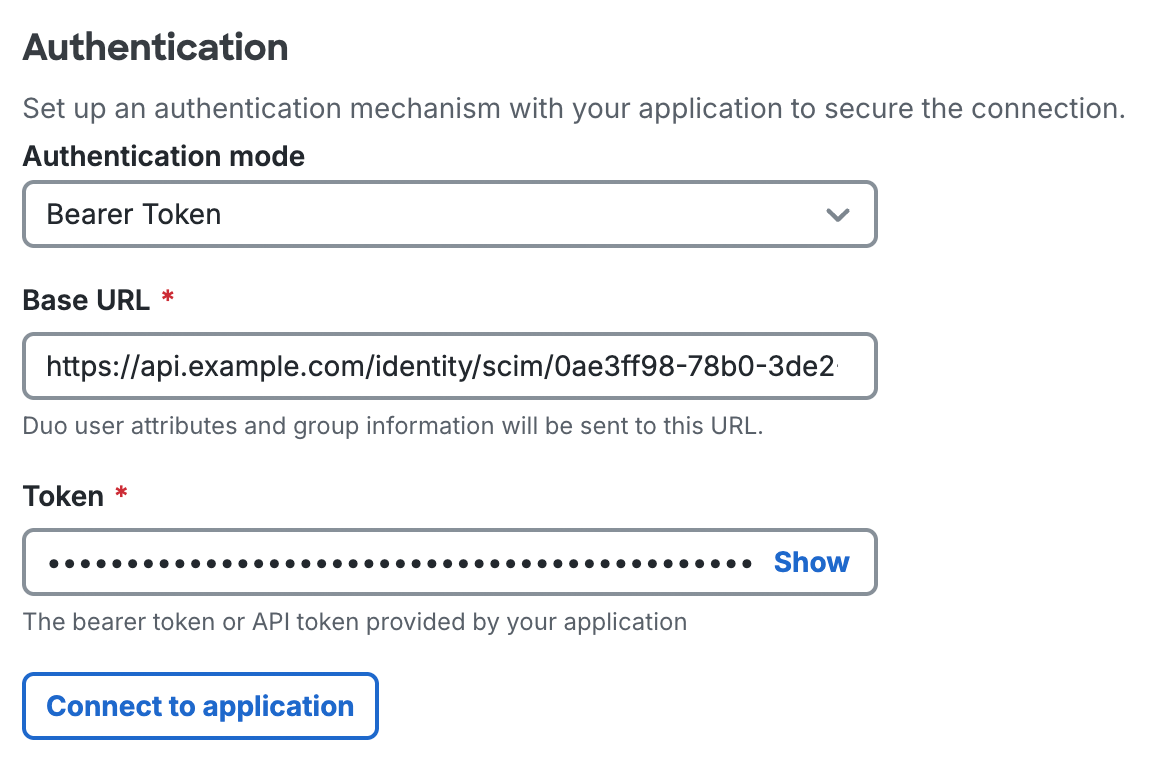Reveal the token using the Show control

coord(811,562)
